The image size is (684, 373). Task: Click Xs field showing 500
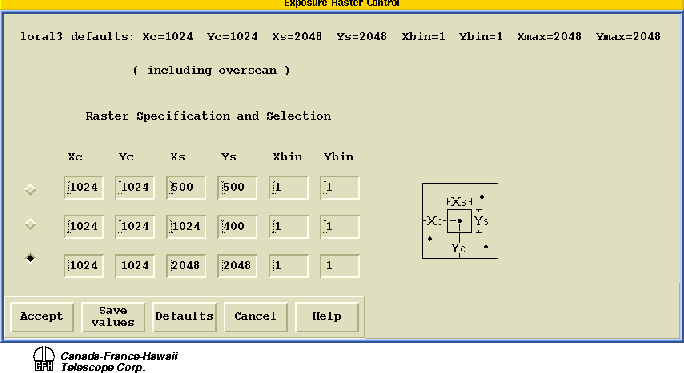click(x=186, y=188)
